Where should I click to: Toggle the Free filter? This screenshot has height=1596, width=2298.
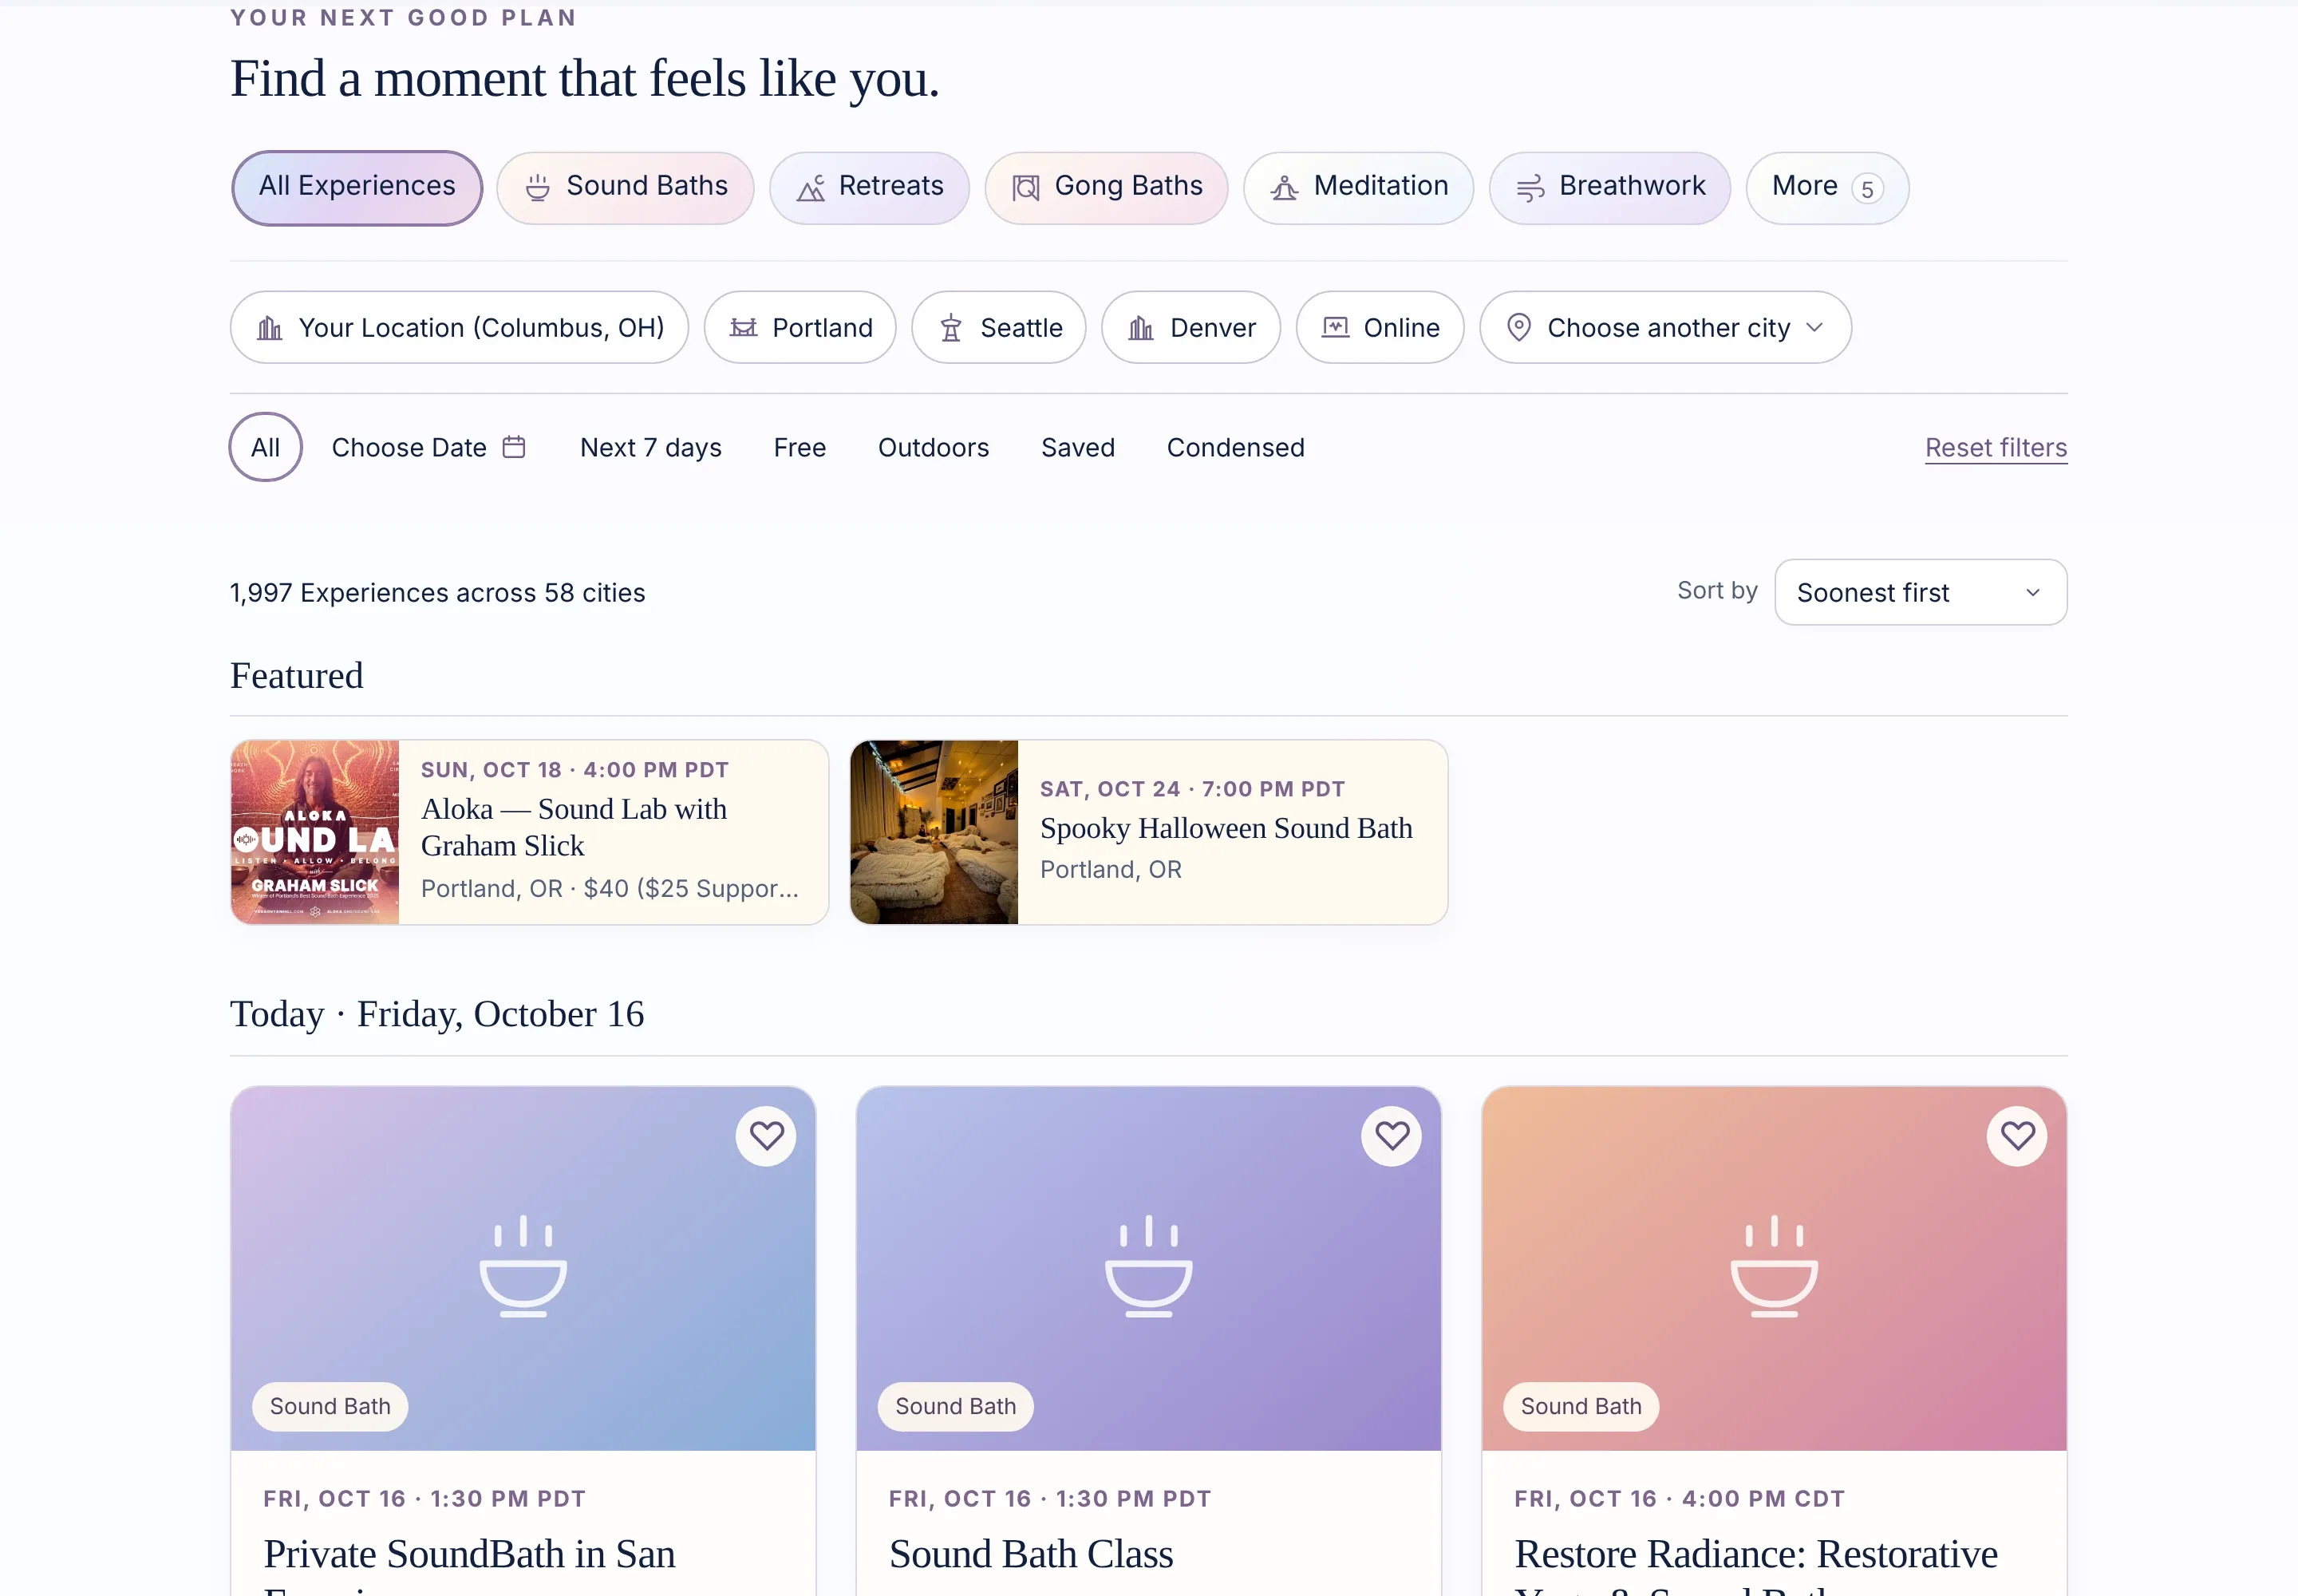[x=800, y=448]
